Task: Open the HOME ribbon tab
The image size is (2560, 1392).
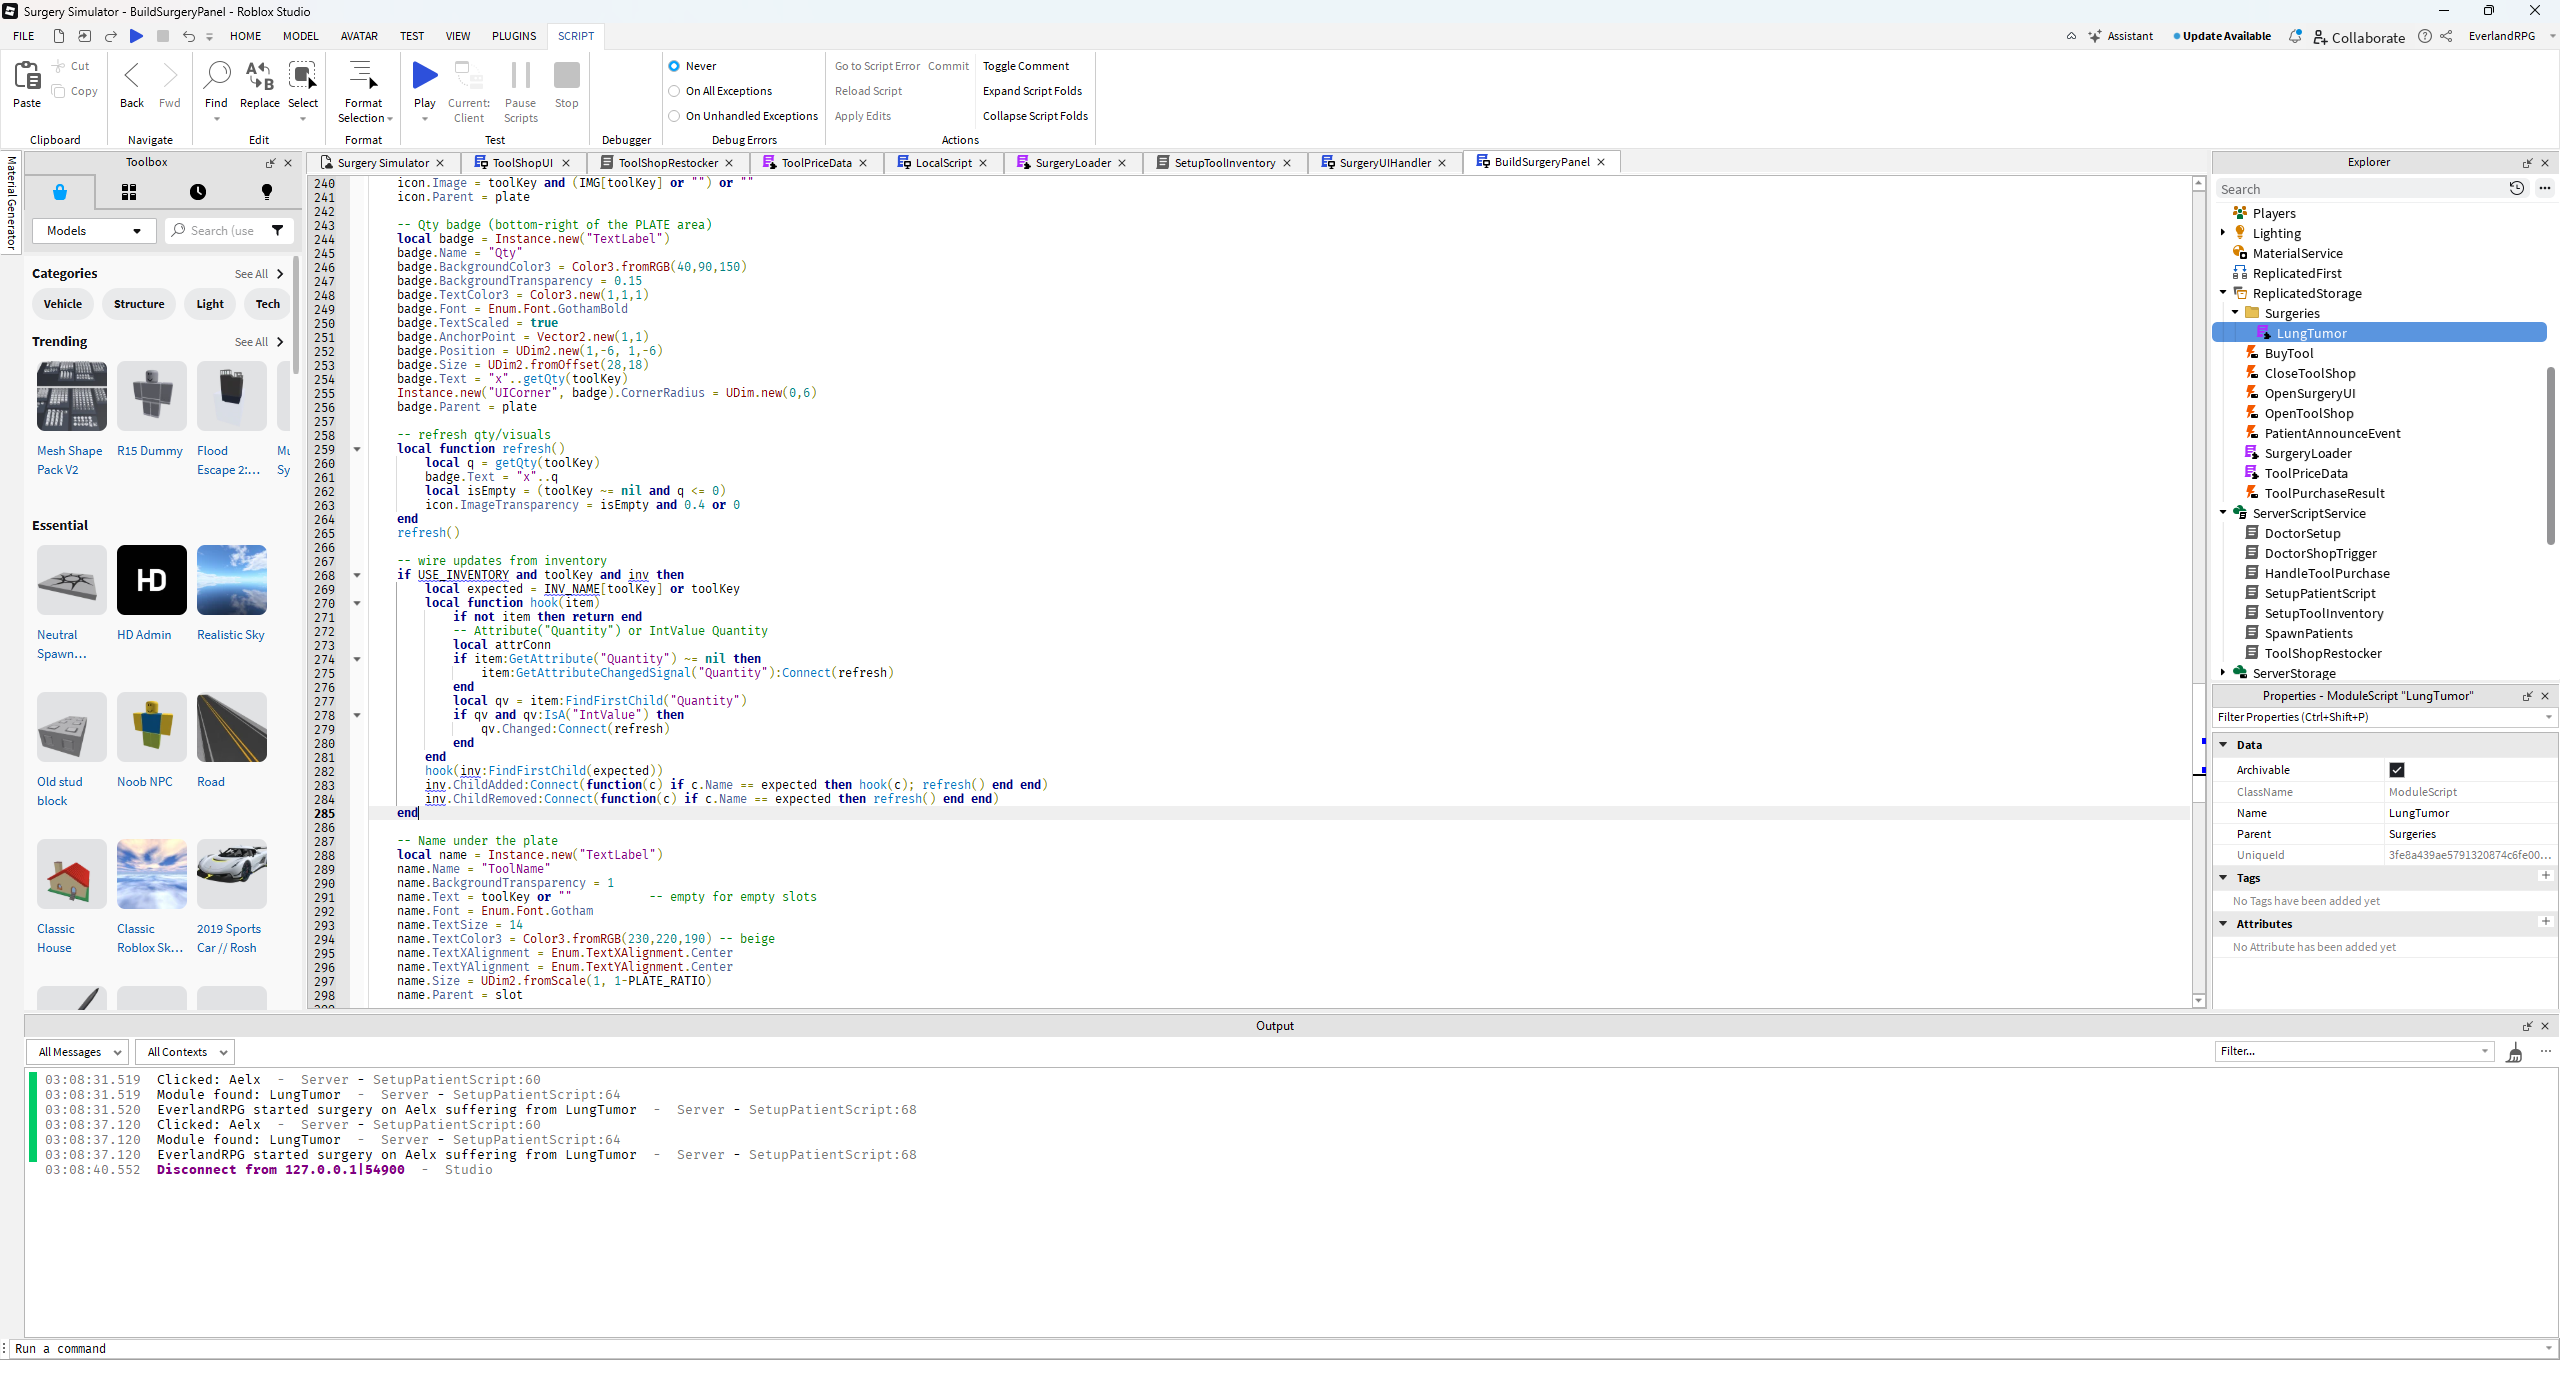Action: (245, 36)
